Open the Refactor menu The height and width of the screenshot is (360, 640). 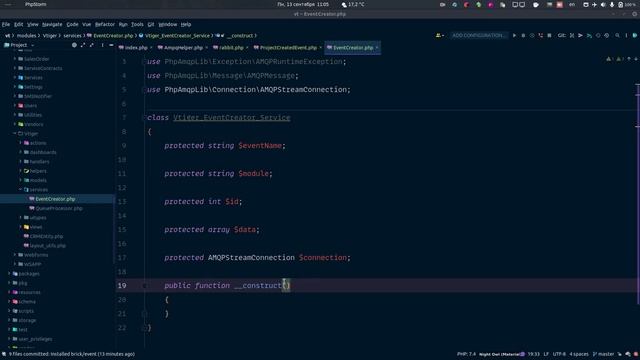(x=105, y=24)
